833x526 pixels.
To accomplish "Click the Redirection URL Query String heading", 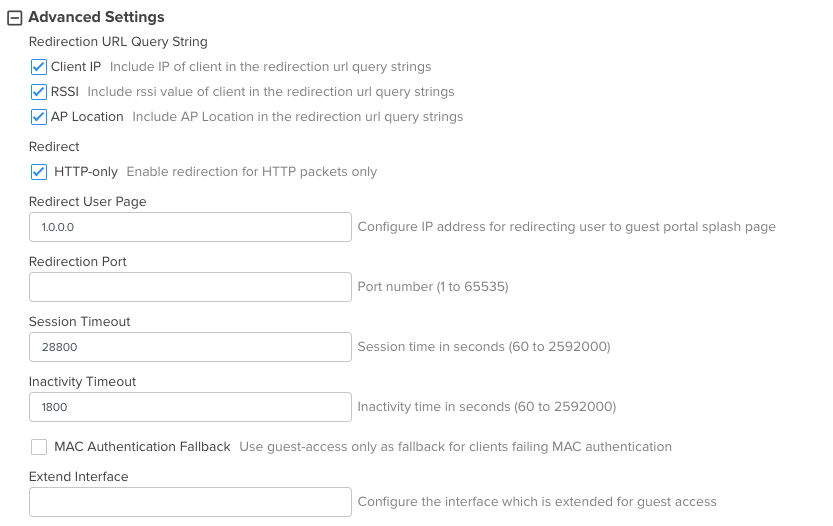I will tap(118, 42).
